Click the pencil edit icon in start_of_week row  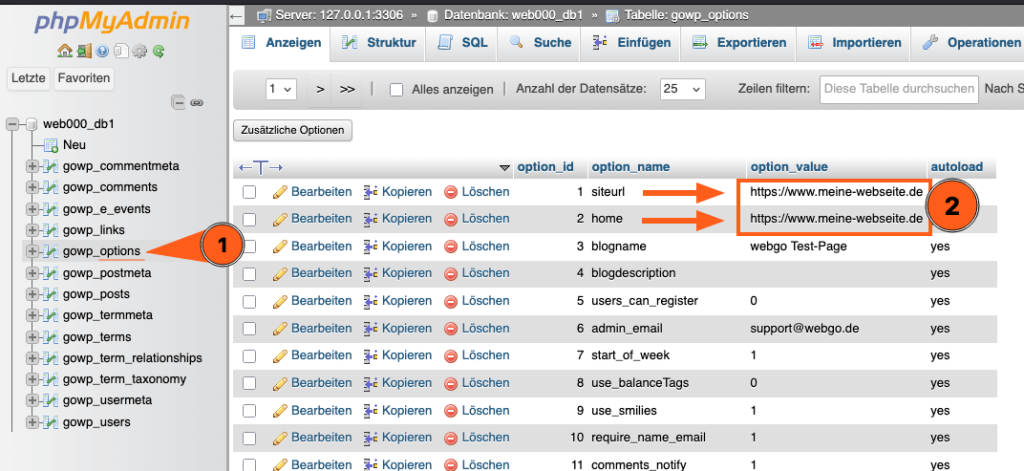coord(280,356)
